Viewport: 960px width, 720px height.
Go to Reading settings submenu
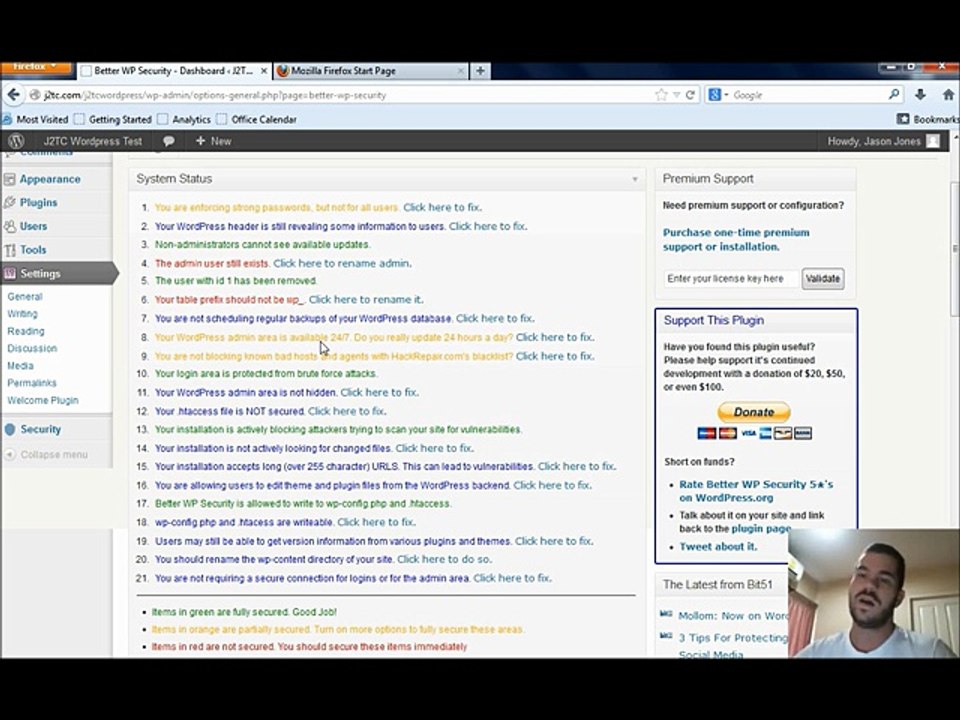point(26,331)
